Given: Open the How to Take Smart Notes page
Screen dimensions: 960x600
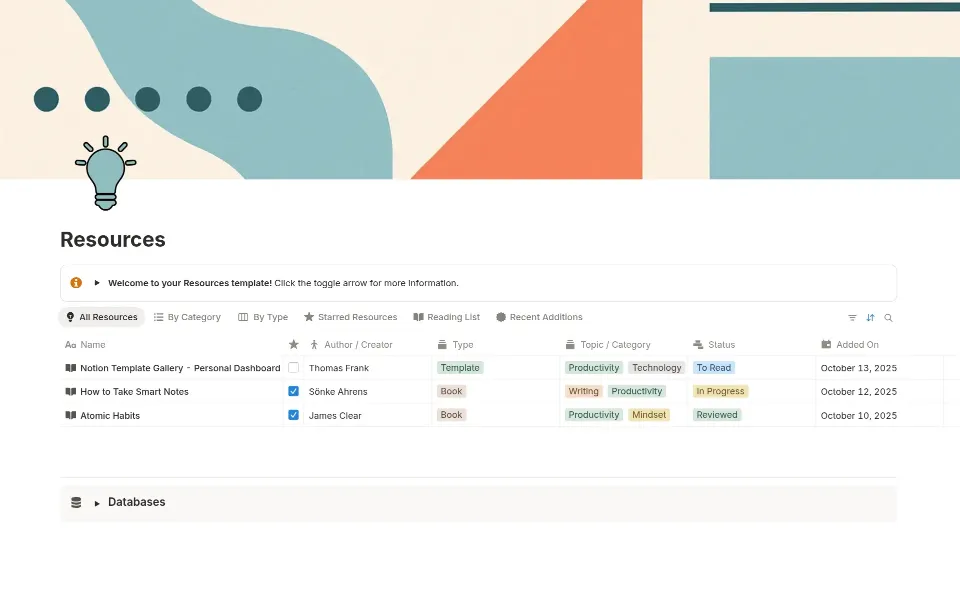Looking at the screenshot, I should [134, 392].
